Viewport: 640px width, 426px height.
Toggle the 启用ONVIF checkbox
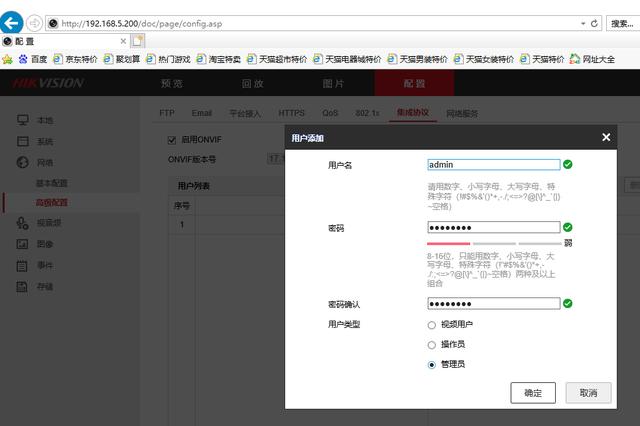pos(172,140)
